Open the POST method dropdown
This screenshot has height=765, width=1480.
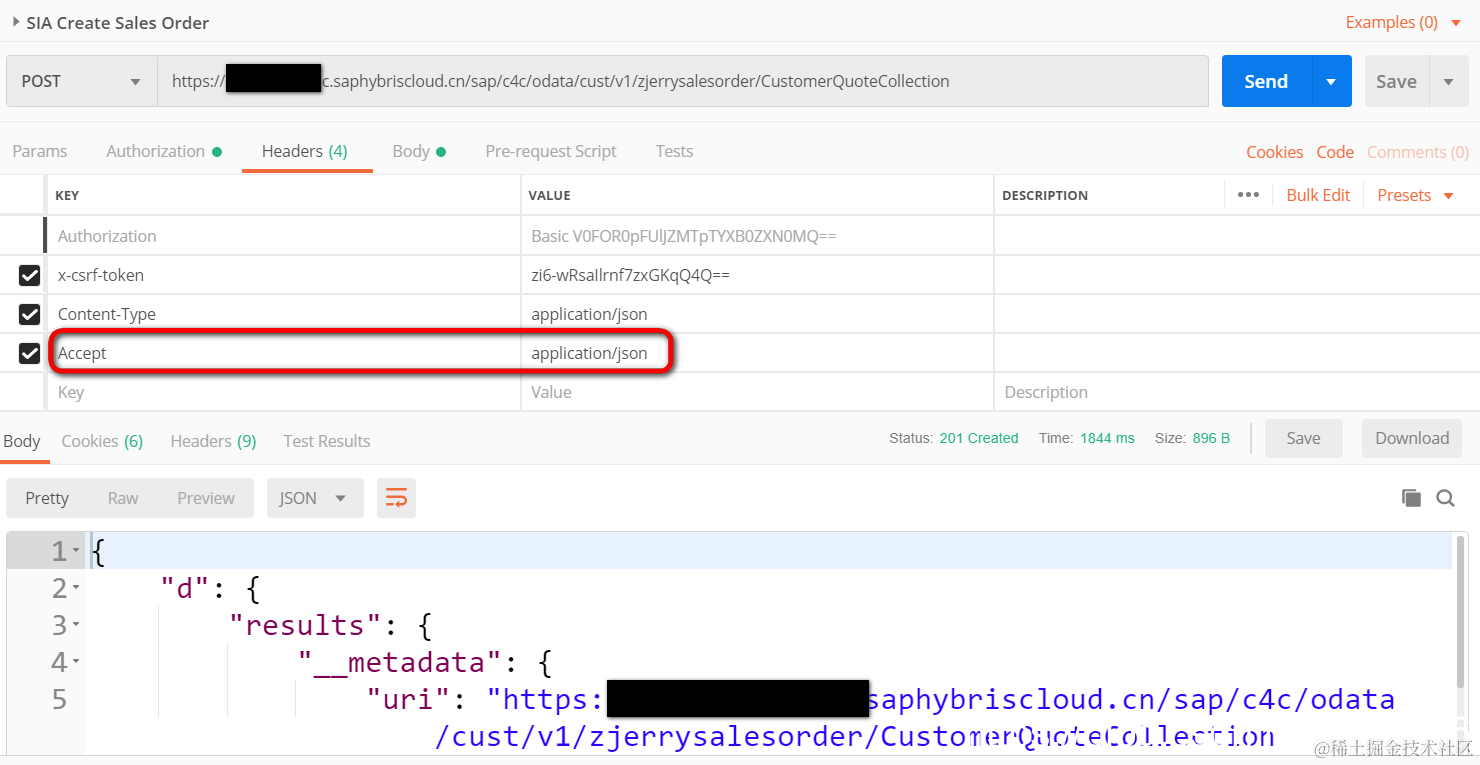pyautogui.click(x=81, y=81)
